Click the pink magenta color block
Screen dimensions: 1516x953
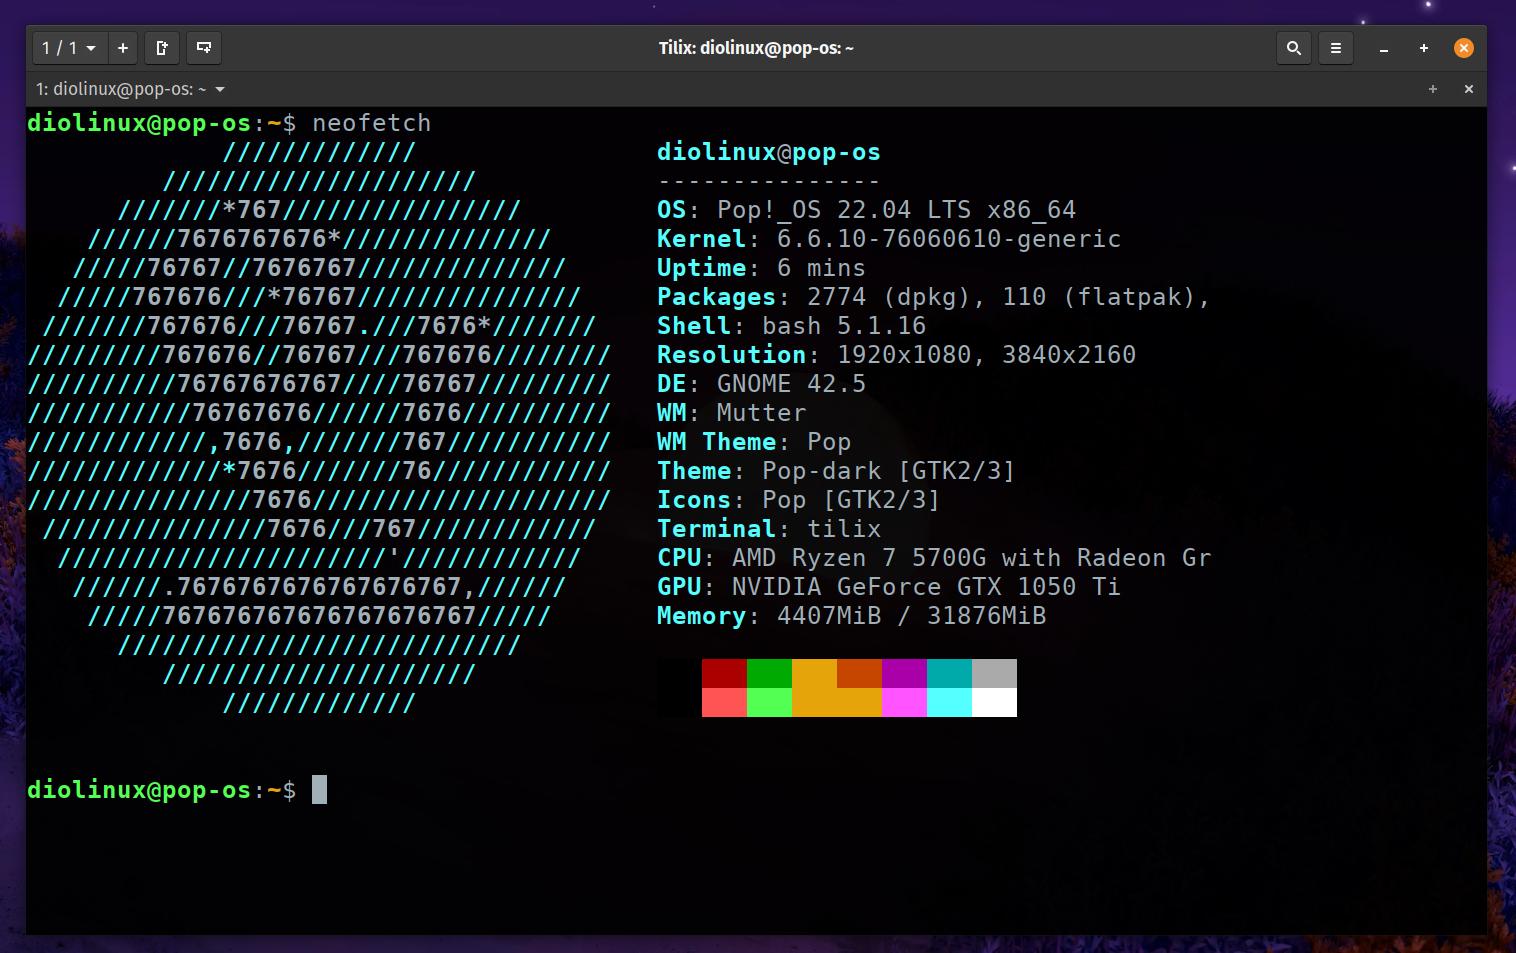pos(904,702)
